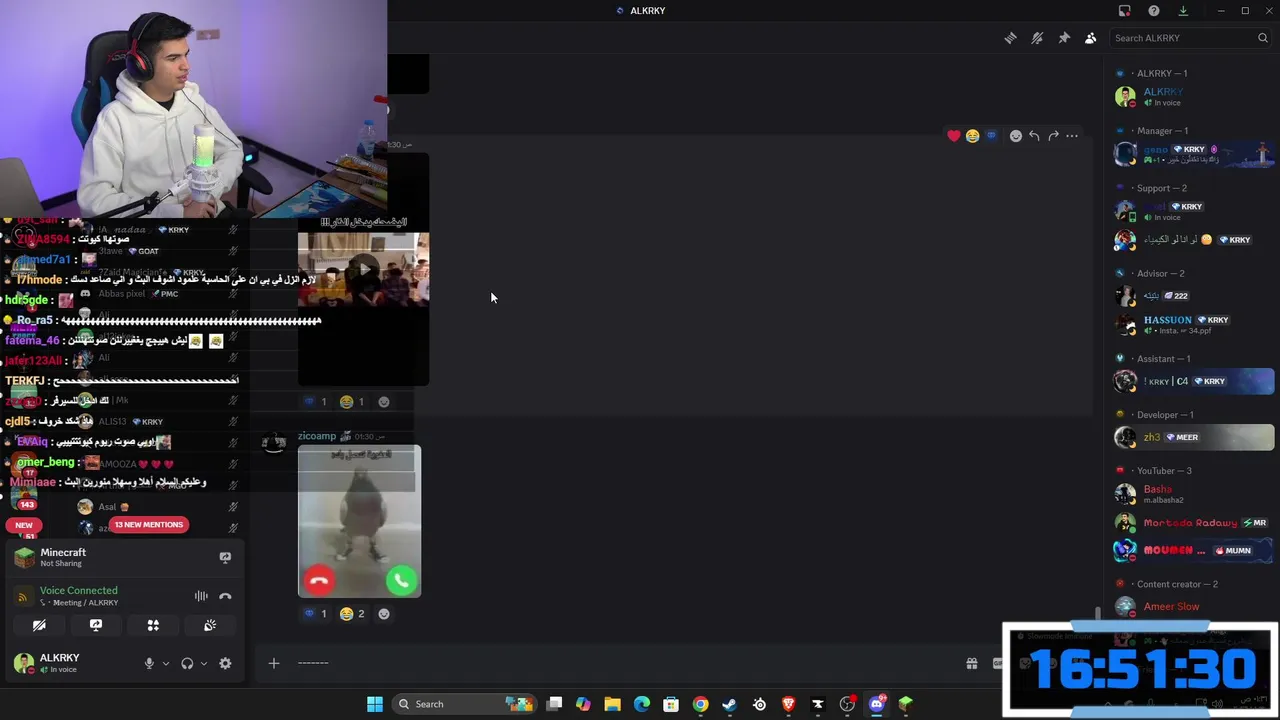The width and height of the screenshot is (1280, 720).
Task: Expand the microphone input options arrow
Action: click(166, 663)
